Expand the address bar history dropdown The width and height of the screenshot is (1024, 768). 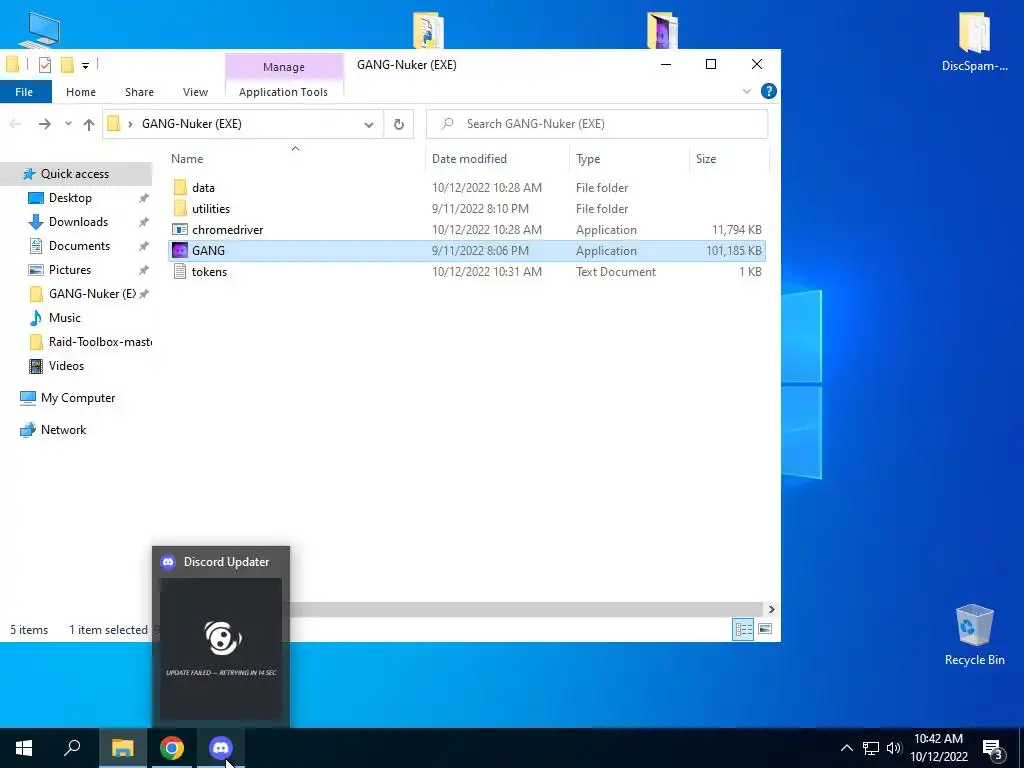point(369,124)
